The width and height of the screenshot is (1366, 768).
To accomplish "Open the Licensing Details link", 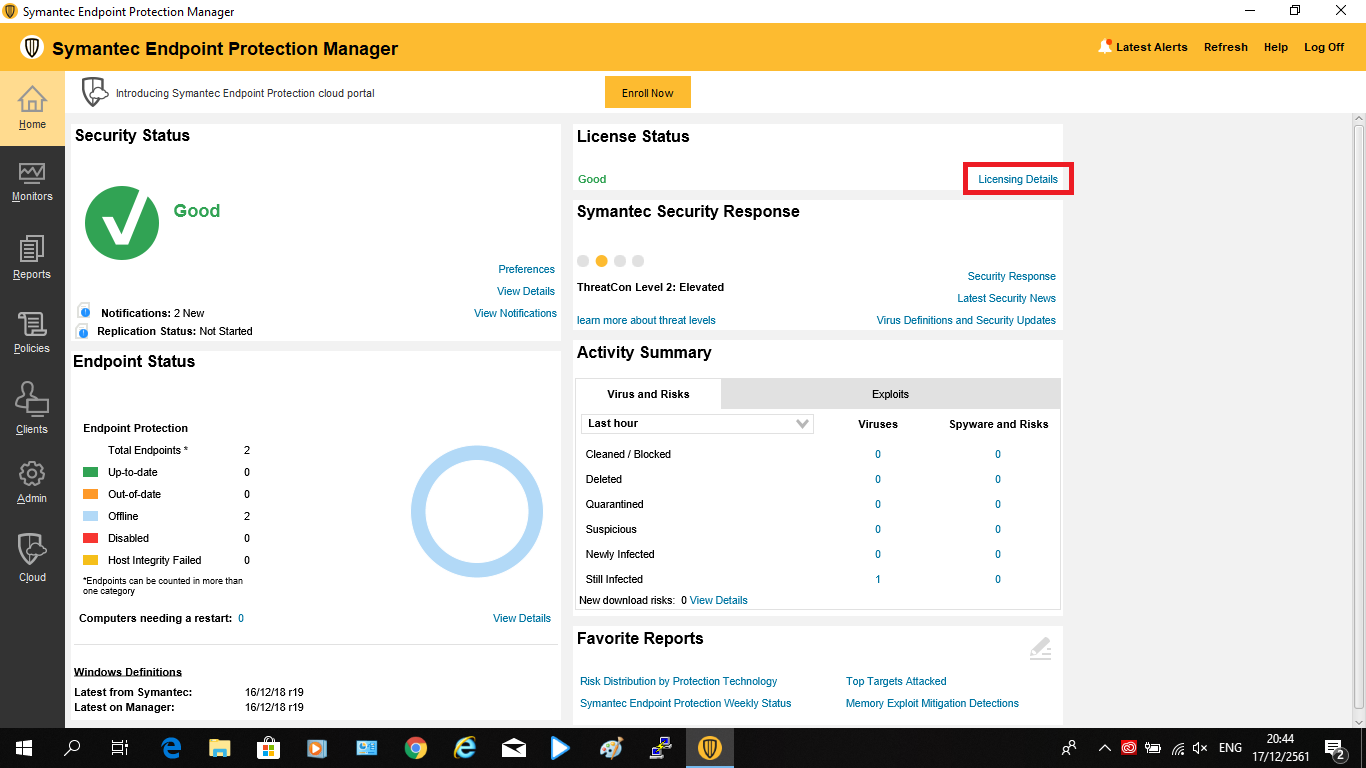I will click(1018, 179).
